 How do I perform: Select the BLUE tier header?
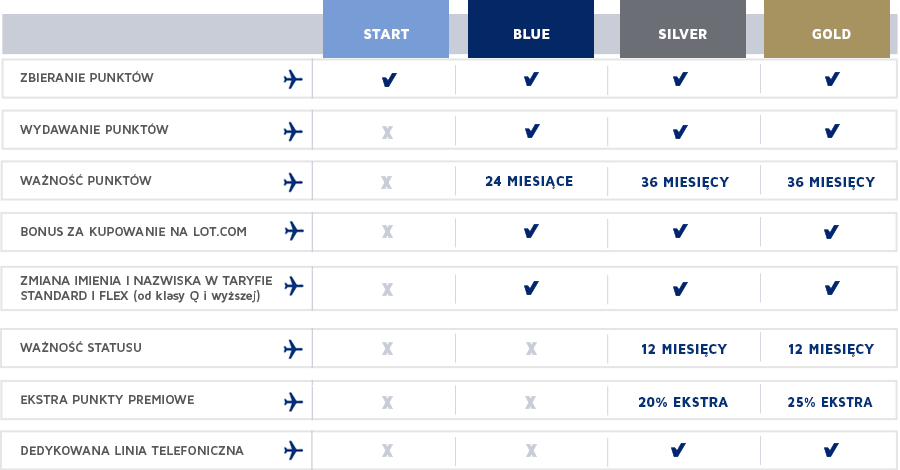531,29
